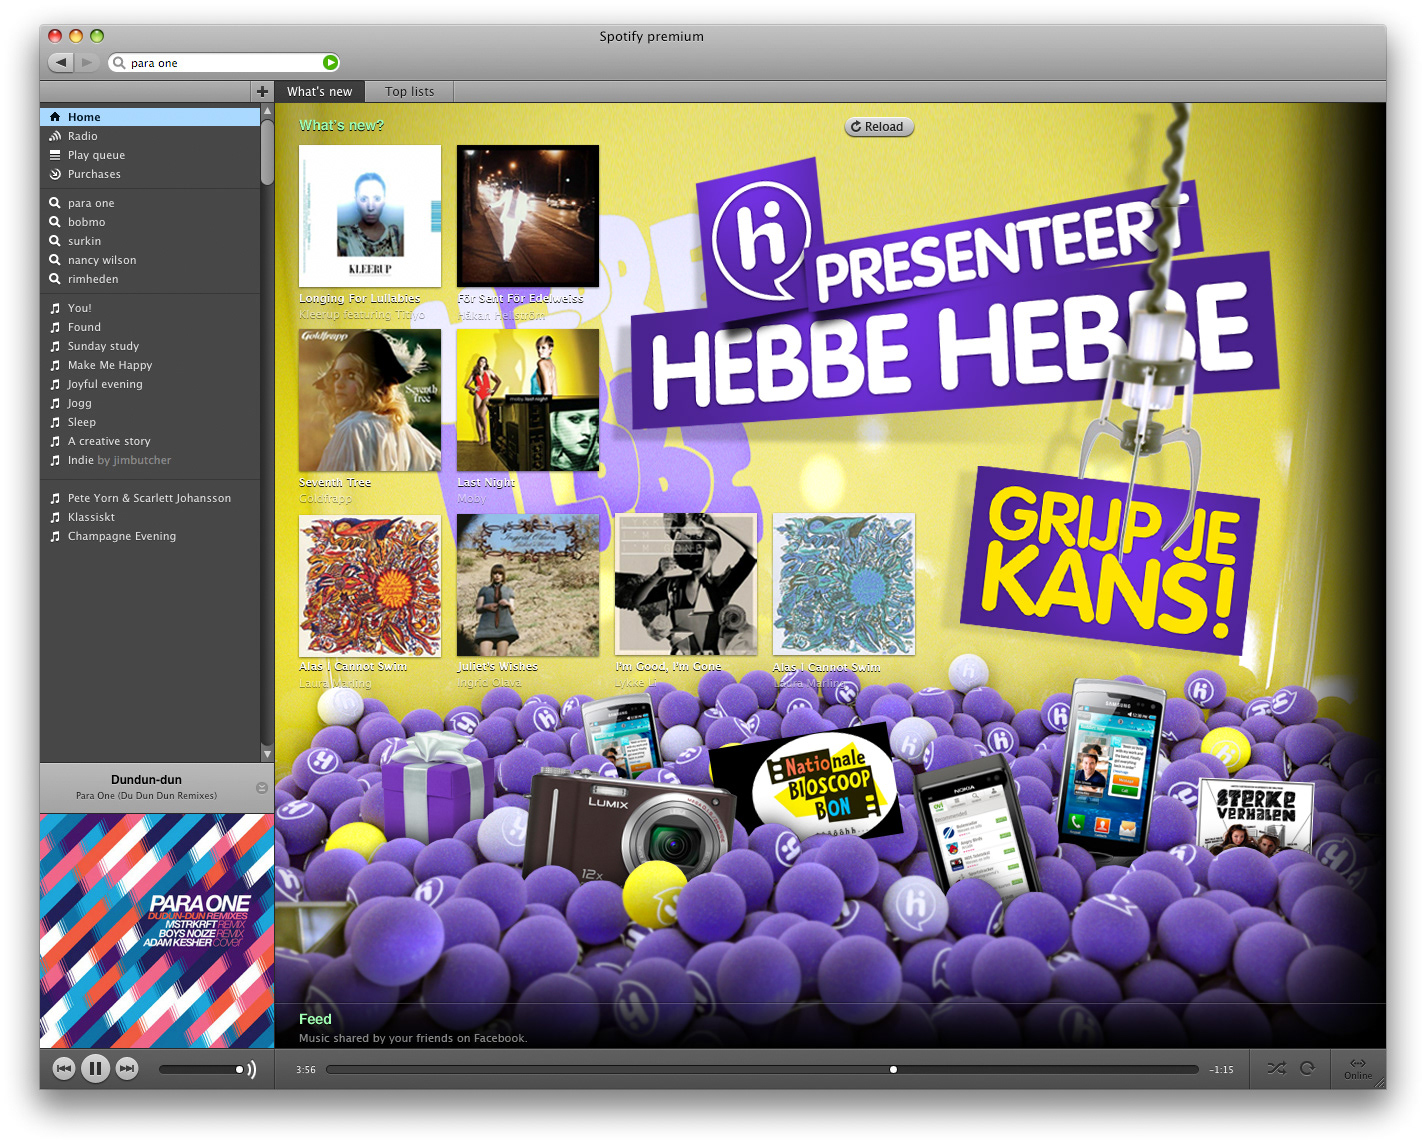Open 'För Sent För Edelweiss' album cover
This screenshot has width=1422, height=1140.
[x=528, y=216]
